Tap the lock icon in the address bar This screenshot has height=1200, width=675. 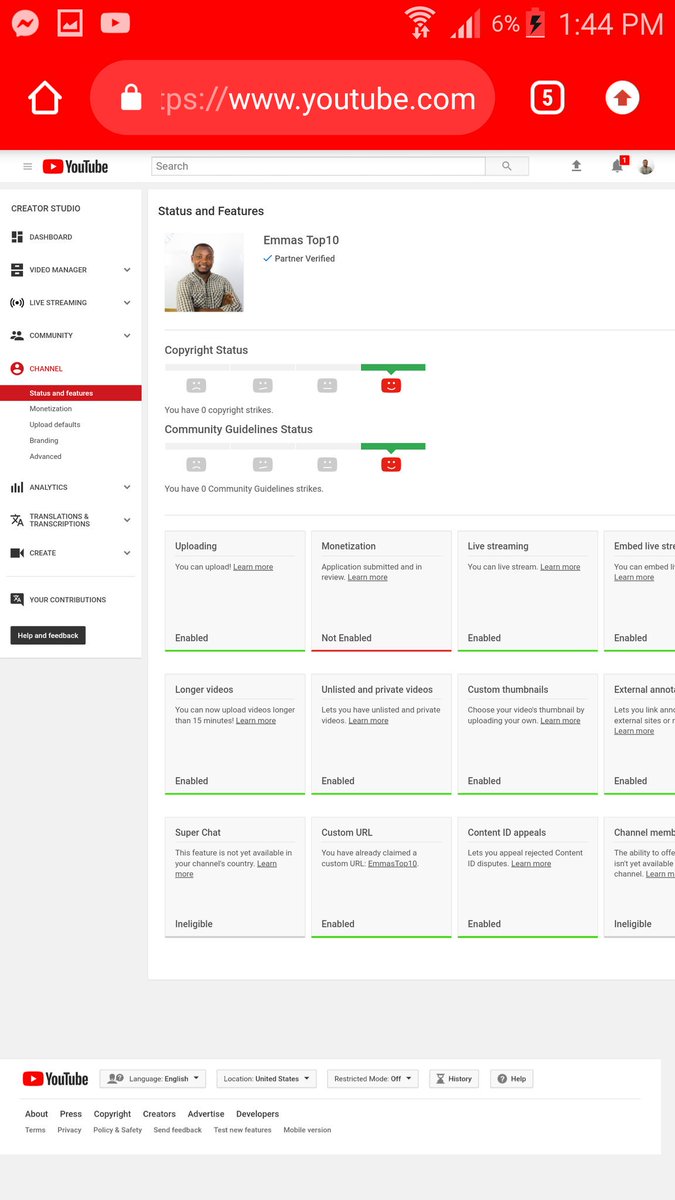tap(131, 98)
